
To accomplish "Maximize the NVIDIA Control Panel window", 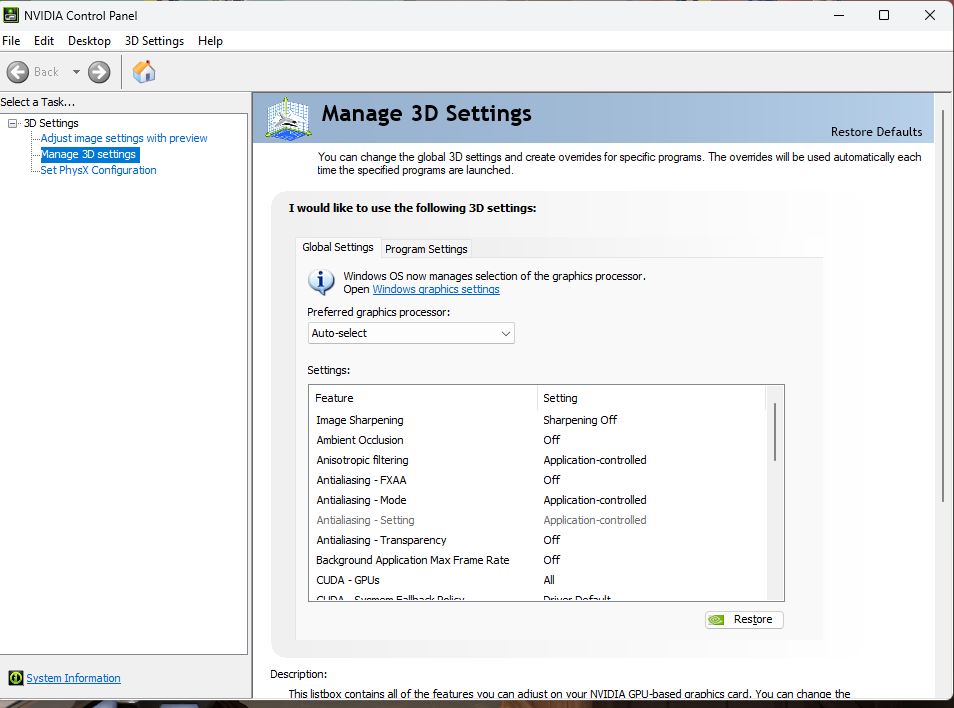I will pos(883,15).
